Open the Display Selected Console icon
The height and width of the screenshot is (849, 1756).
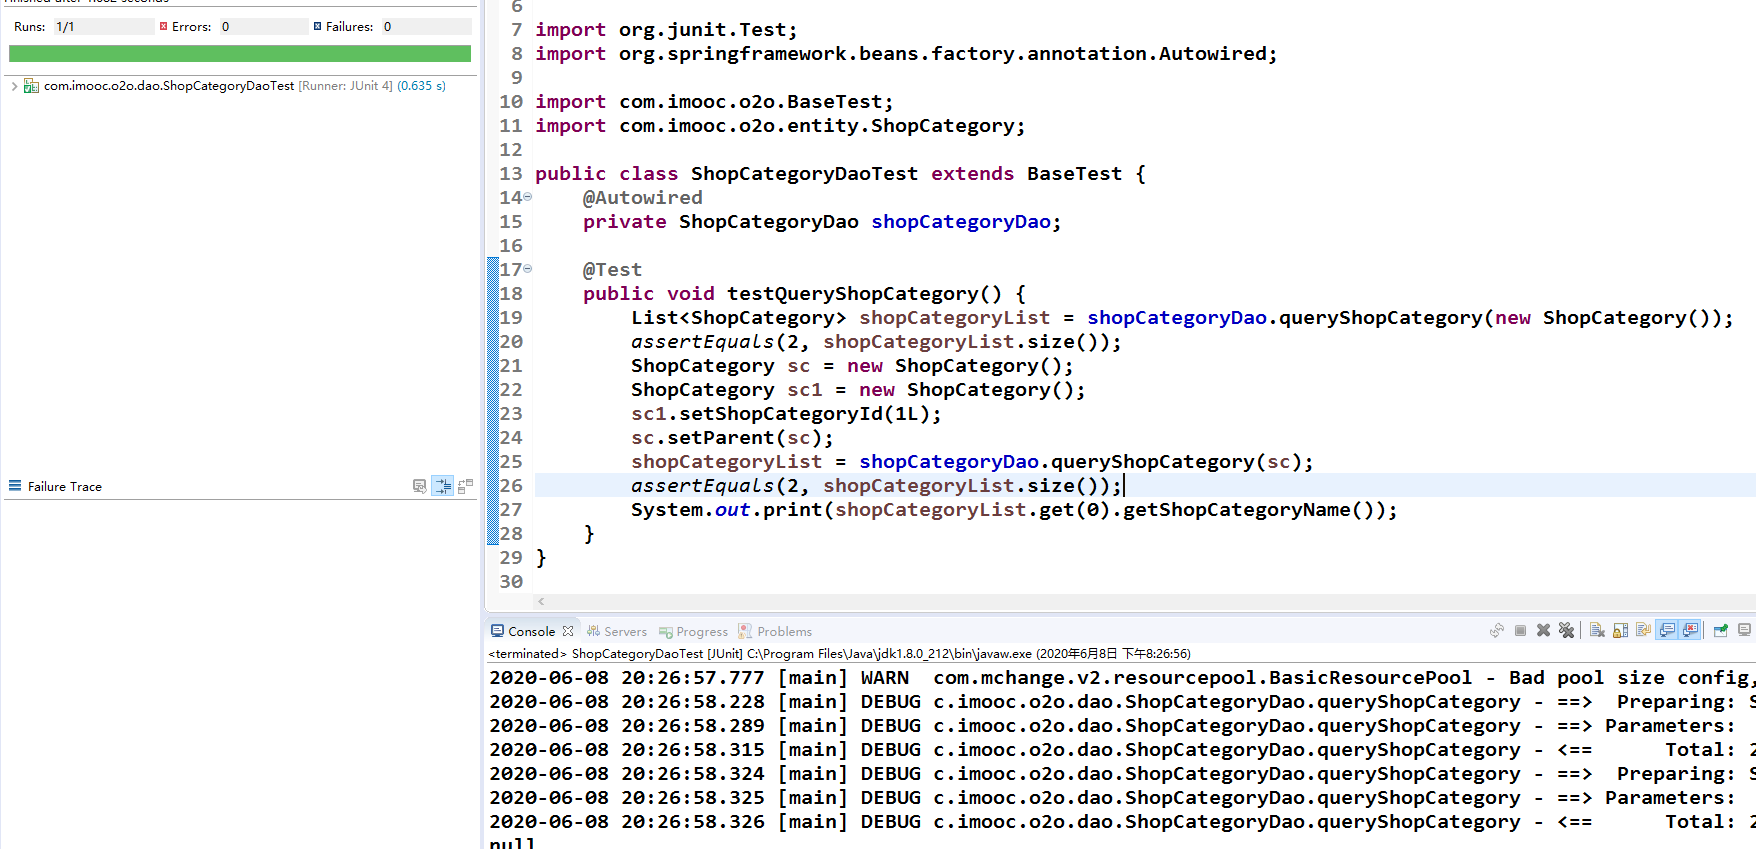(1744, 631)
